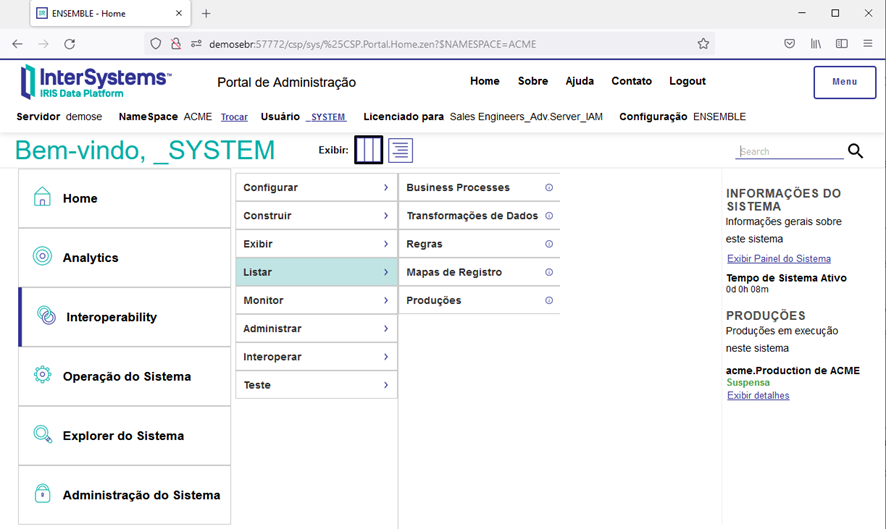The image size is (886, 529).
Task: Open a new browser tab
Action: pyautogui.click(x=206, y=14)
